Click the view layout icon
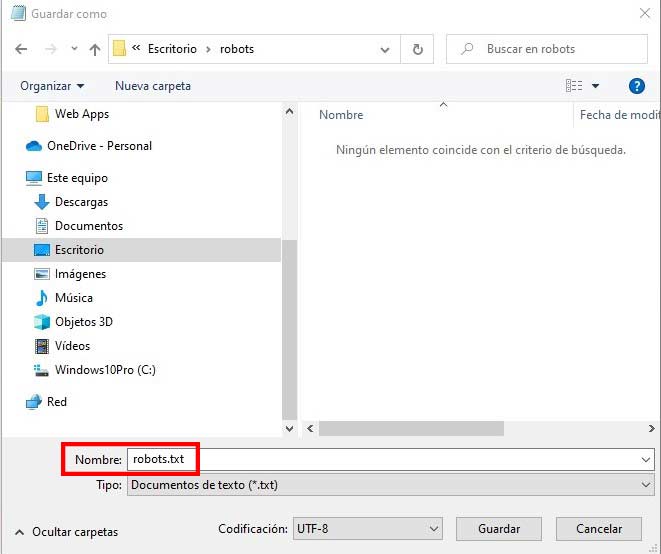 574,86
